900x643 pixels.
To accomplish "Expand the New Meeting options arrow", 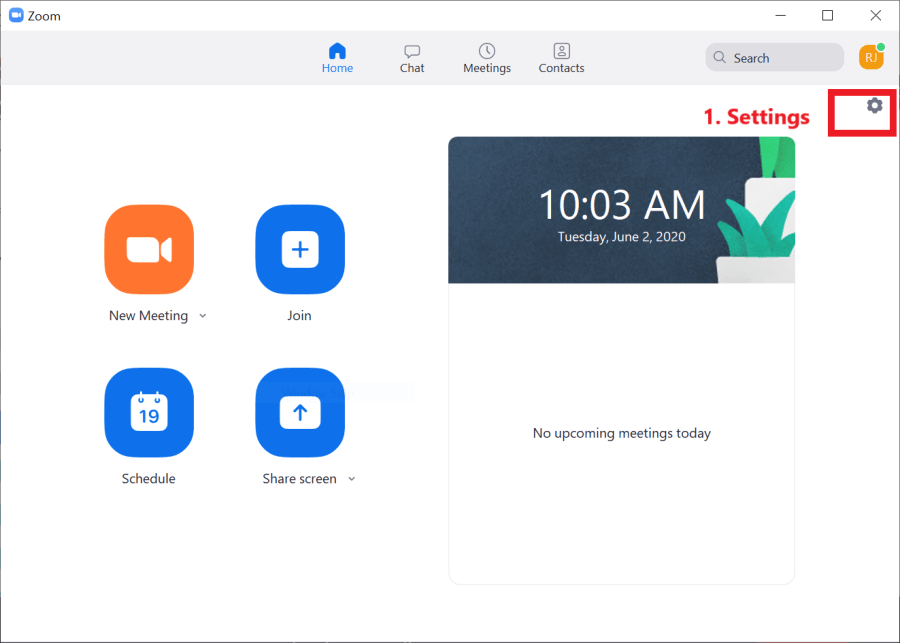I will point(203,316).
